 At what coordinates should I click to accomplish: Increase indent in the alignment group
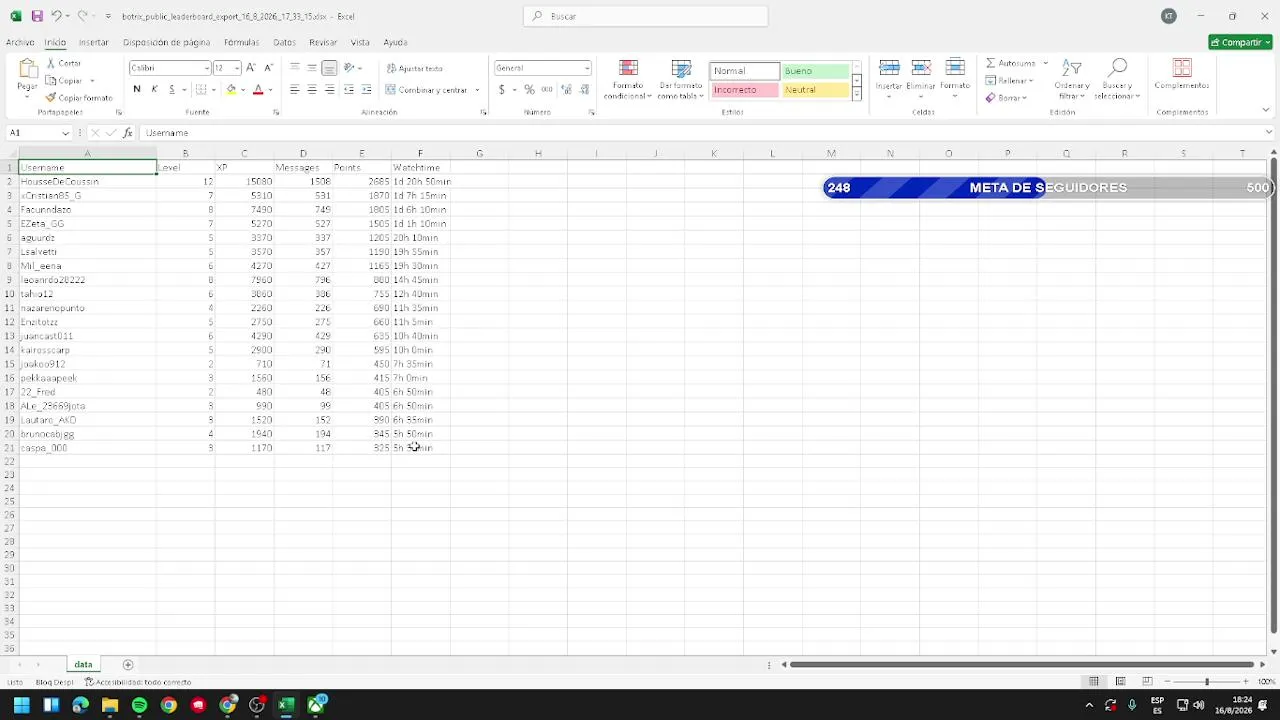tap(366, 90)
